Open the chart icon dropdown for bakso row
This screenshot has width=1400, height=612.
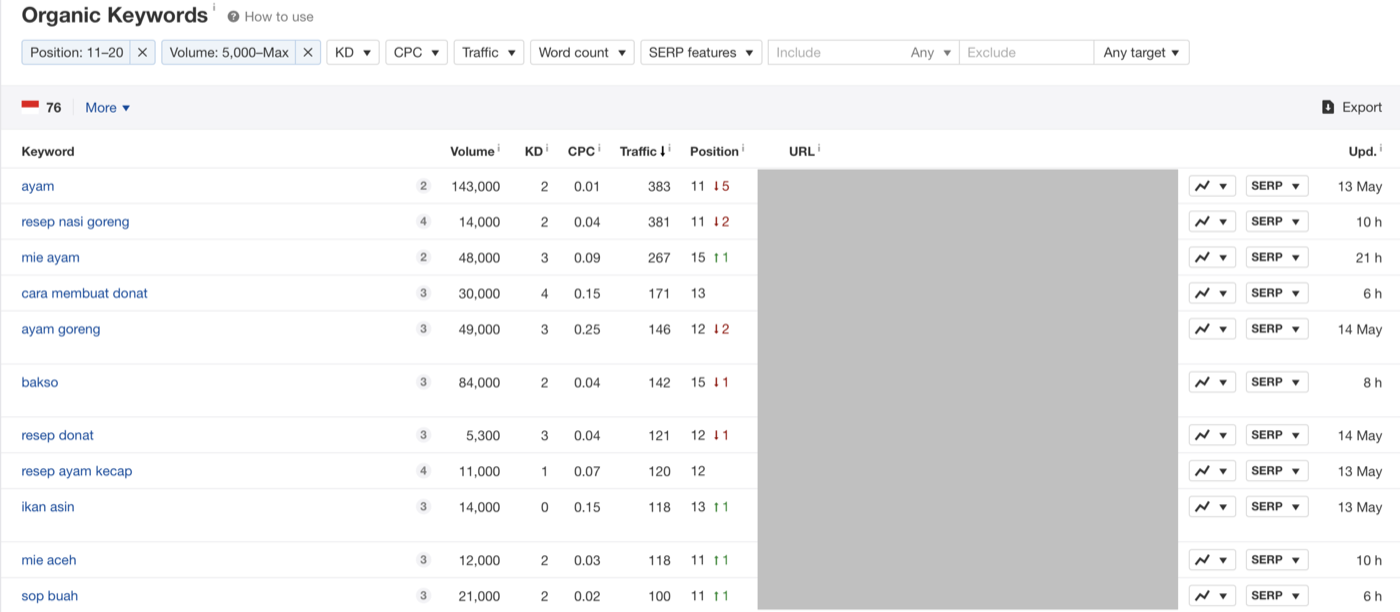coord(1212,382)
